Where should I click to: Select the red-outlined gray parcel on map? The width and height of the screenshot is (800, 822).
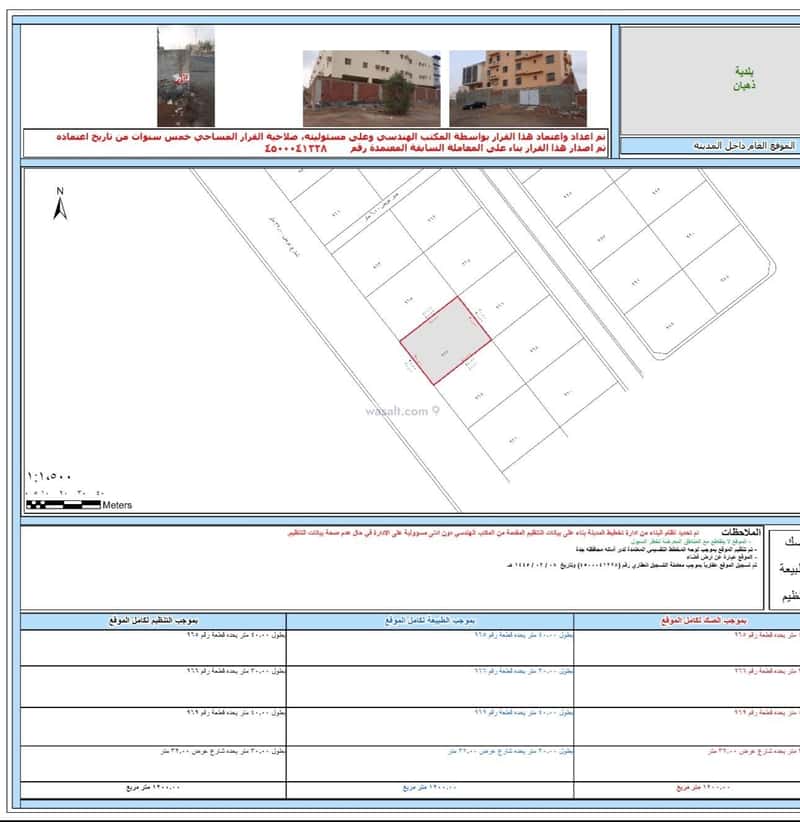pos(446,341)
